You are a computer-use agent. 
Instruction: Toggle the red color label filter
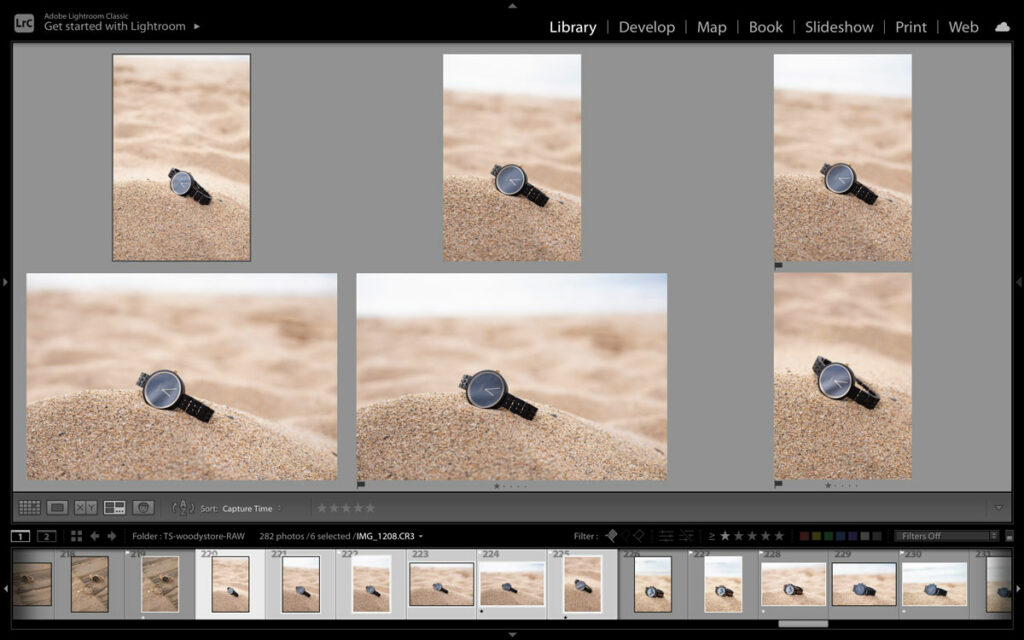pos(804,536)
